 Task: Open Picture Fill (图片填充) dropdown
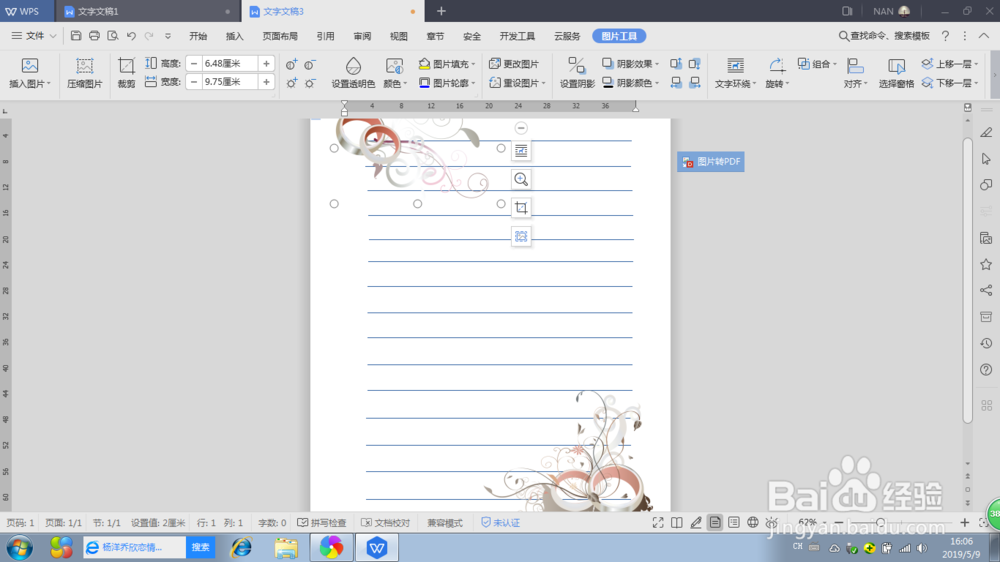click(447, 64)
